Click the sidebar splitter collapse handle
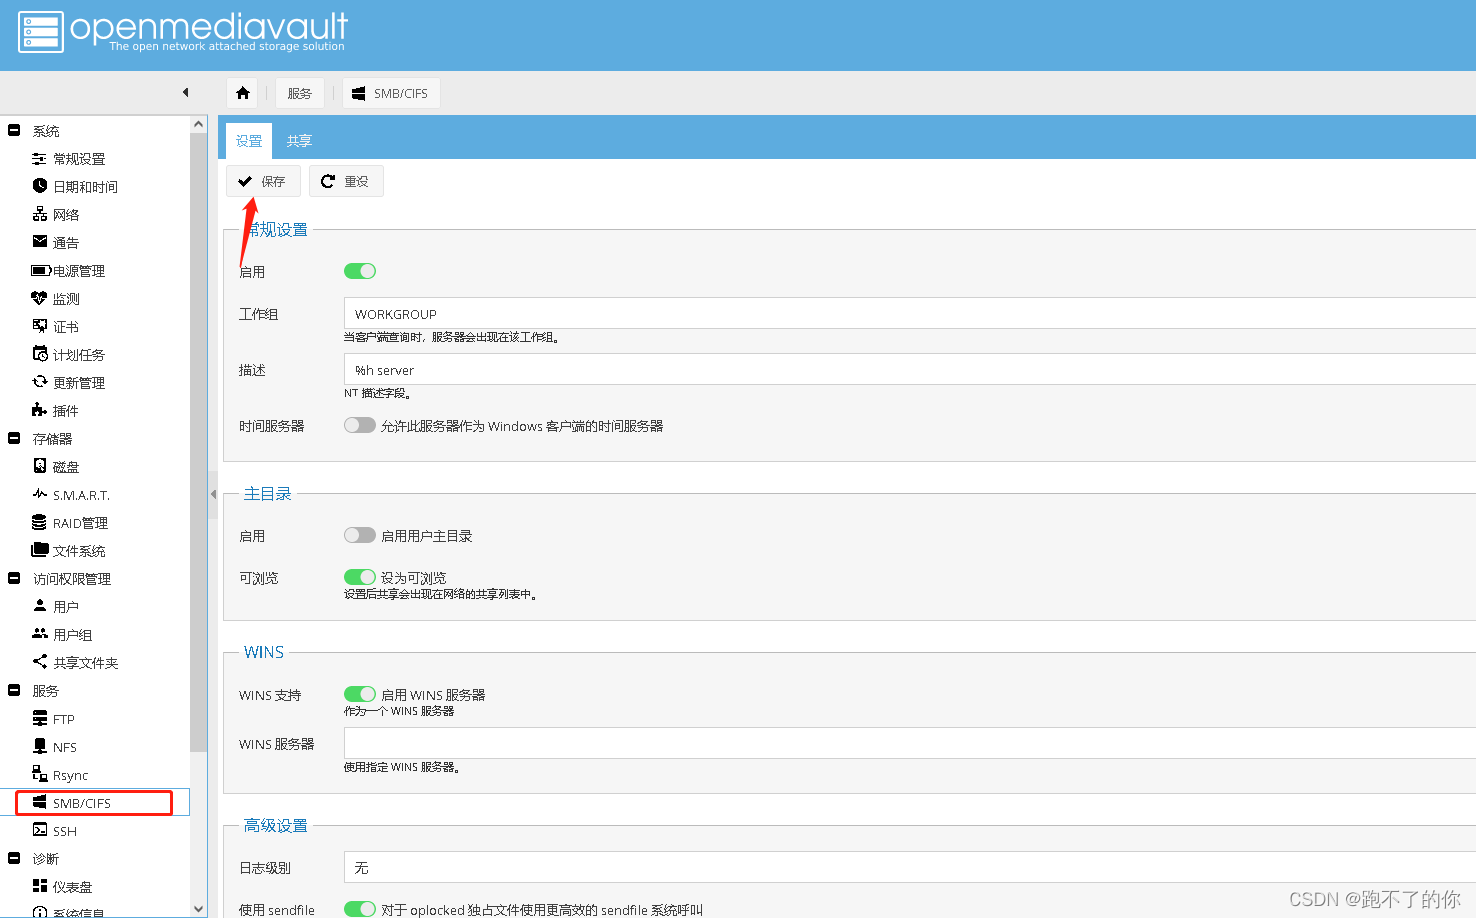Screen dimensions: 1476x918 [213, 494]
